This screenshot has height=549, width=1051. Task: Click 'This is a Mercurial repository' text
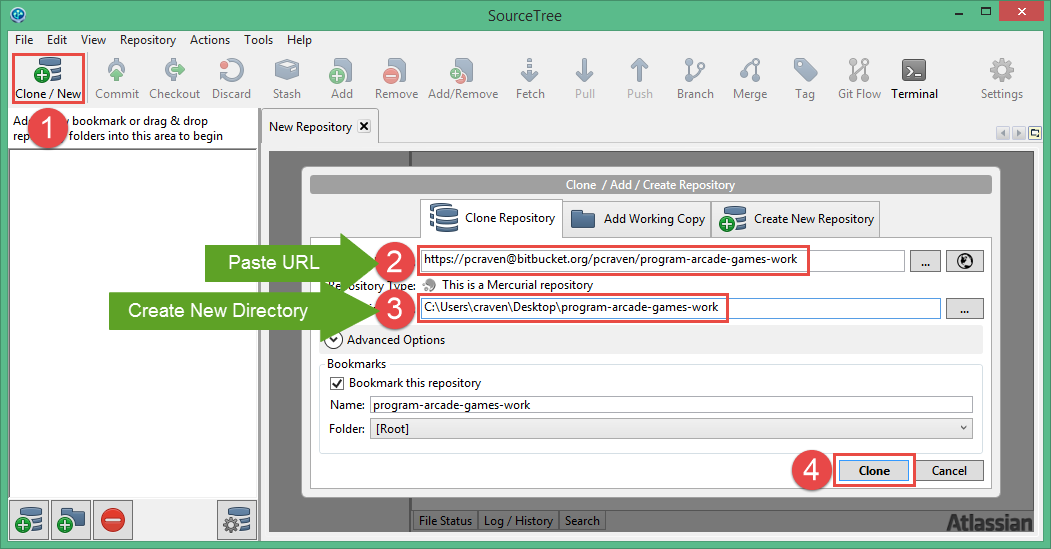[517, 285]
